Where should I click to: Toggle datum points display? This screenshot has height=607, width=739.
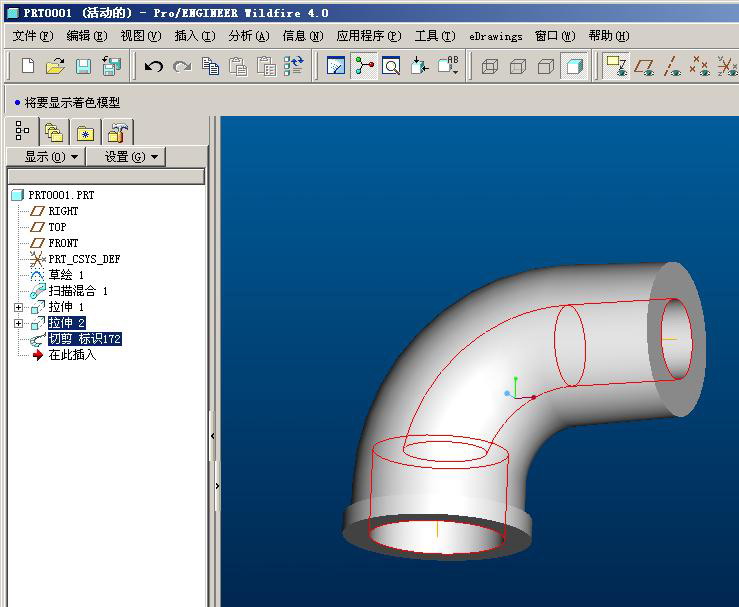(699, 66)
